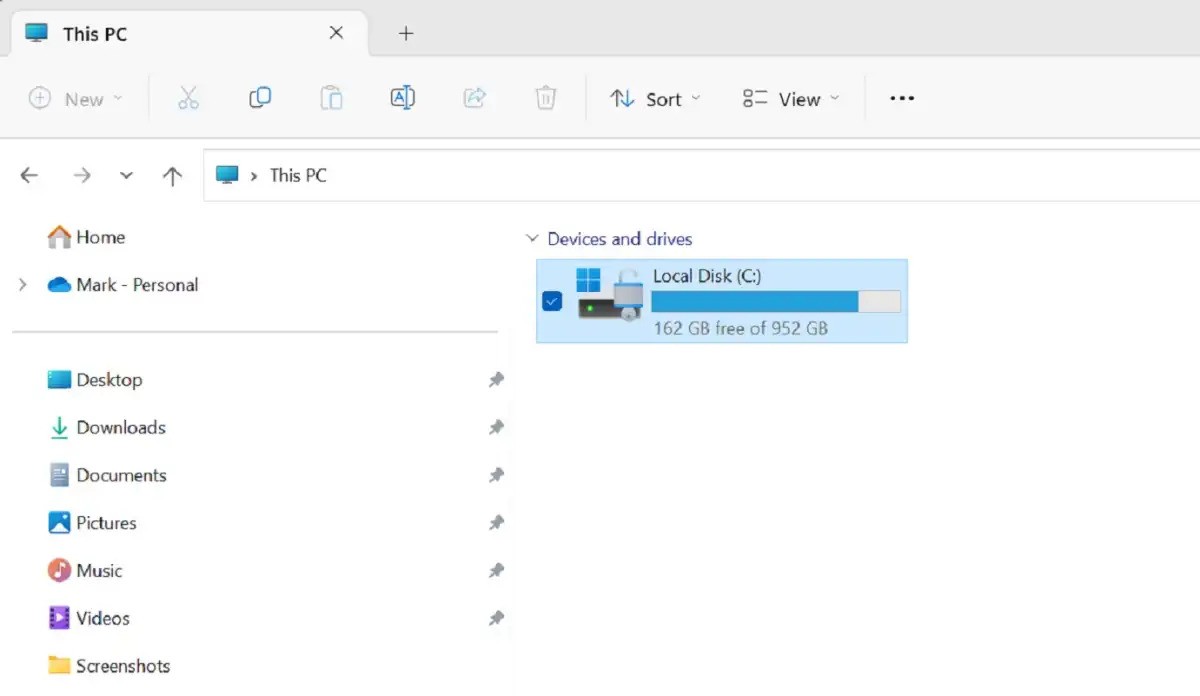The height and width of the screenshot is (696, 1200).
Task: Switch to the This PC tab
Action: click(x=93, y=33)
